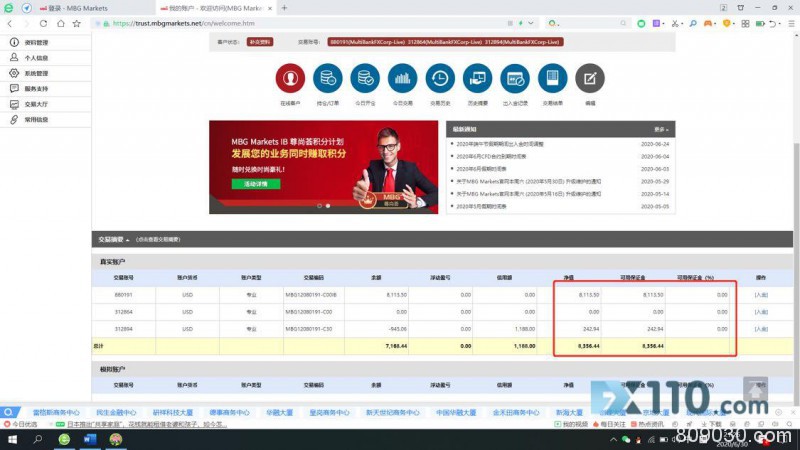Click the green 活动详情 banner button
This screenshot has width=800, height=450.
[x=256, y=184]
